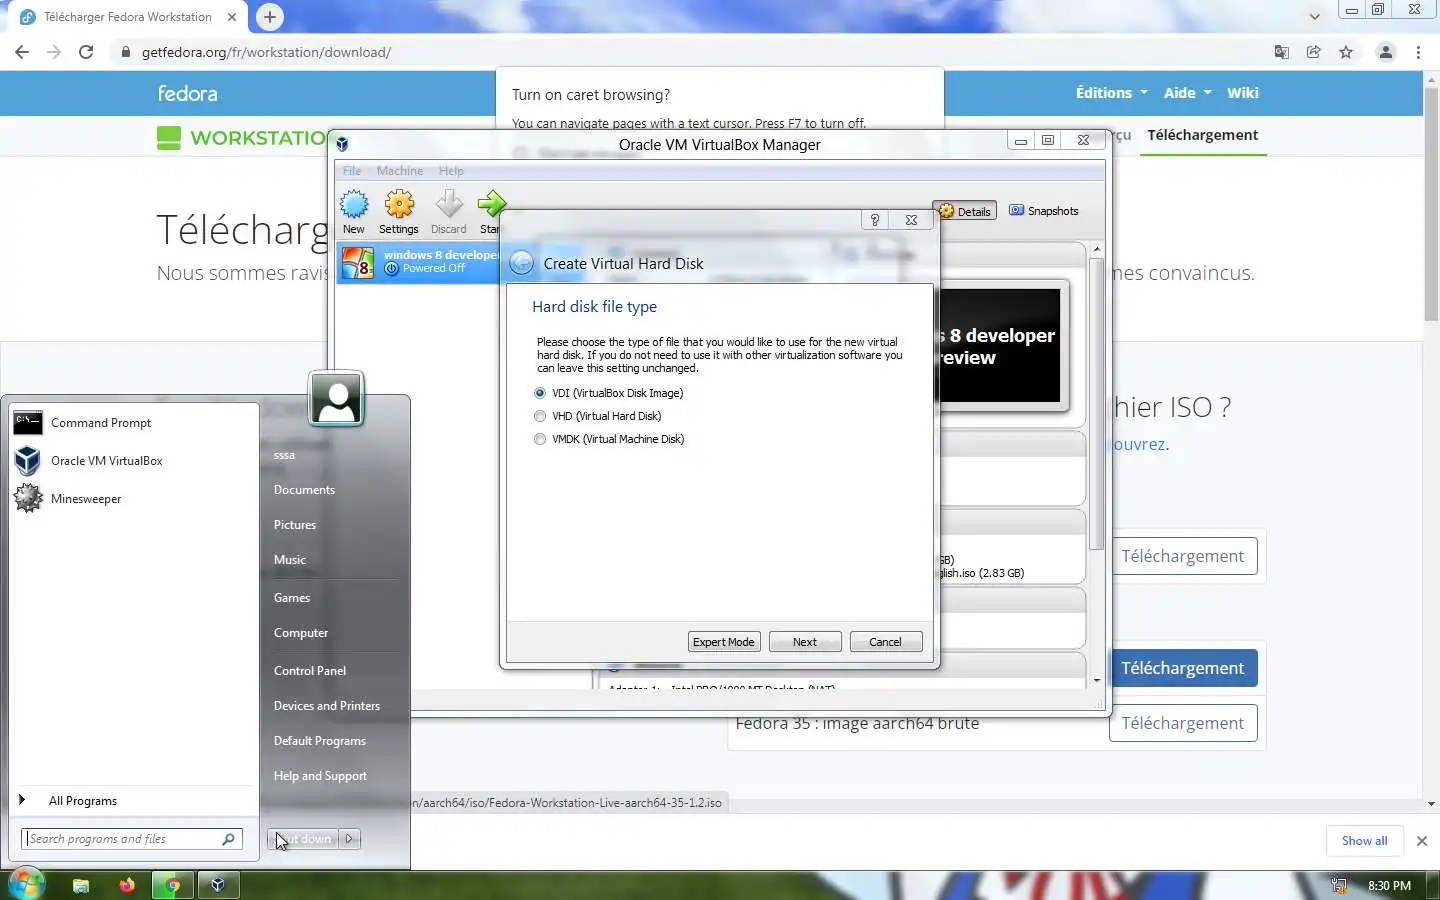Image resolution: width=1440 pixels, height=900 pixels.
Task: Open Pictures from Start menu
Action: (x=295, y=525)
